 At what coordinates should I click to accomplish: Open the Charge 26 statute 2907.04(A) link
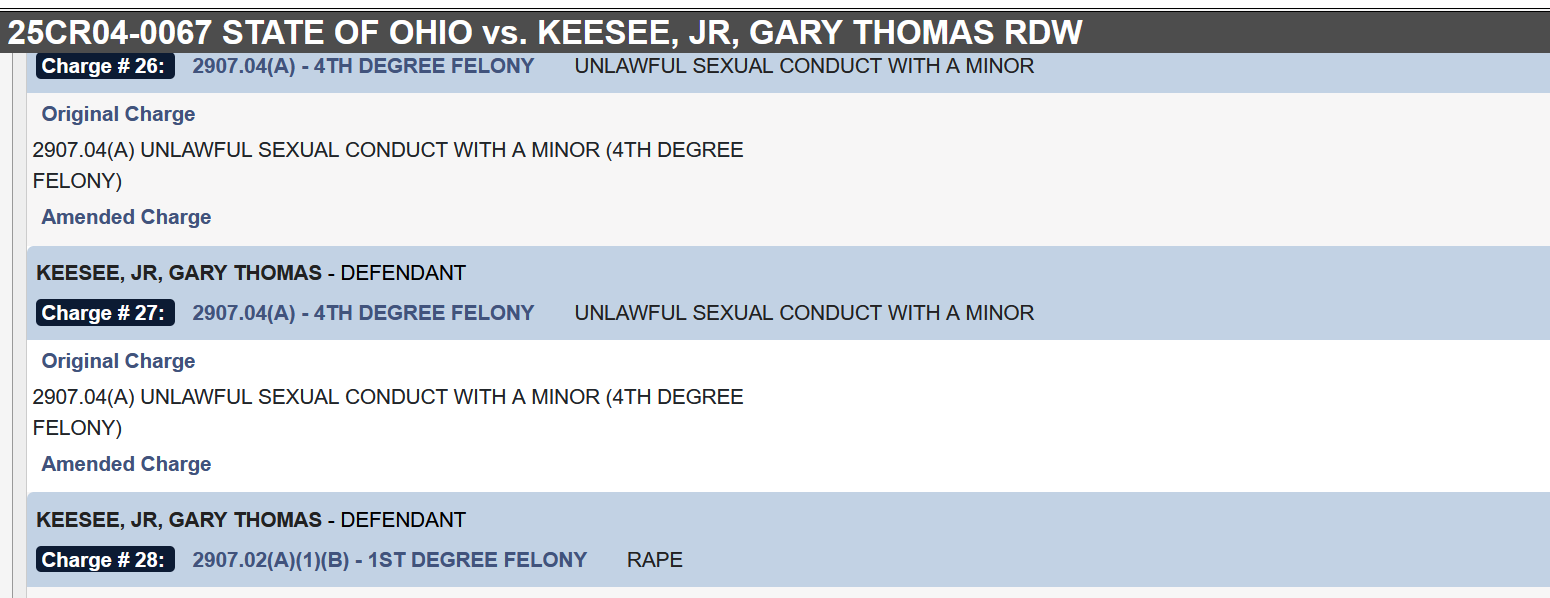(363, 66)
